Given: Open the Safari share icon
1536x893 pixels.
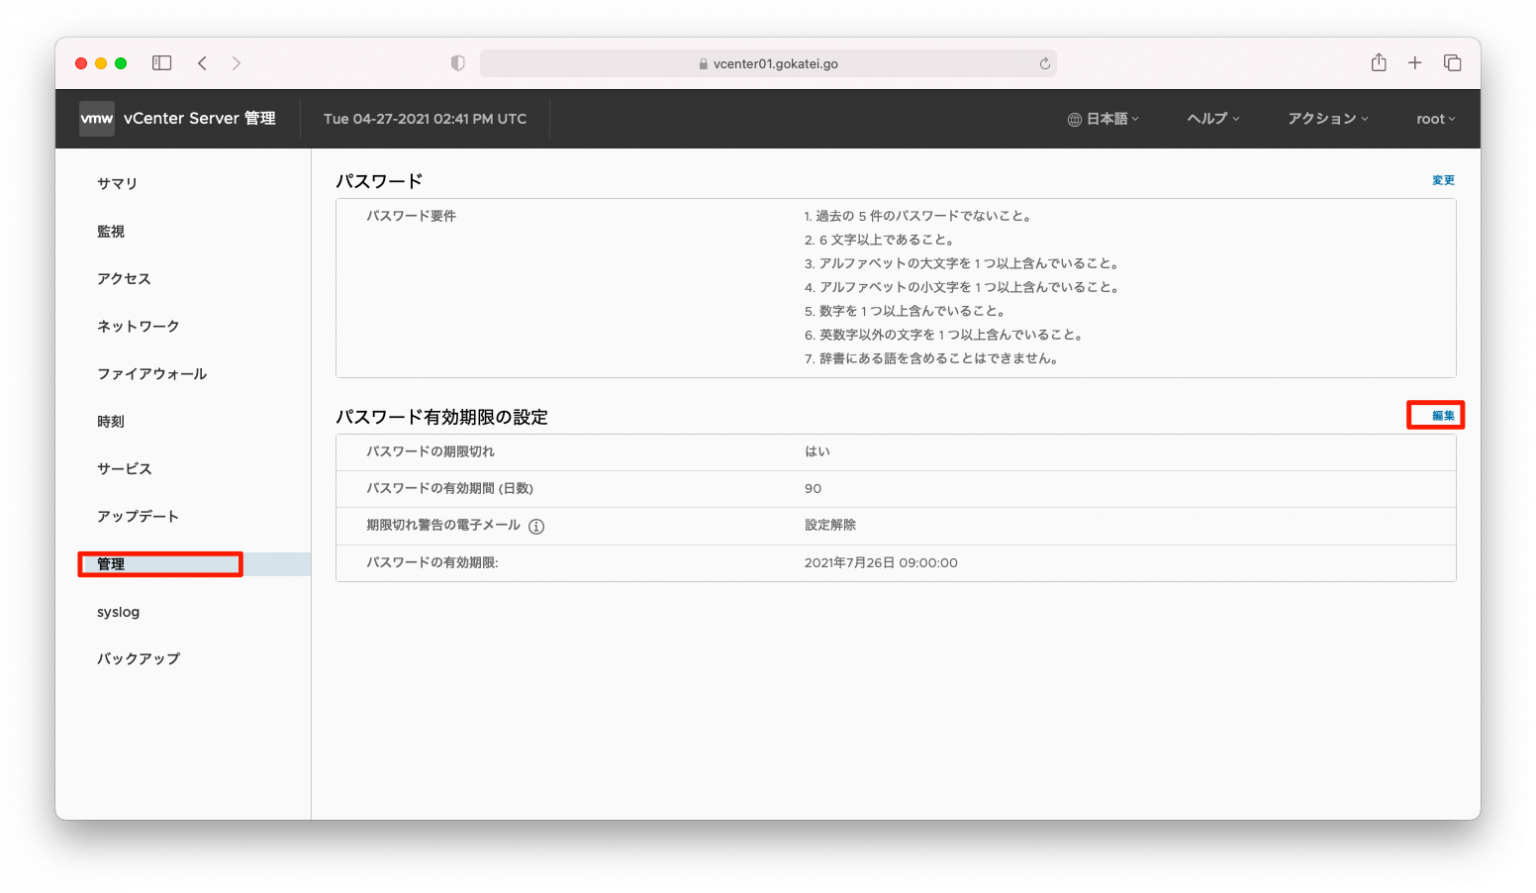Looking at the screenshot, I should pyautogui.click(x=1378, y=63).
